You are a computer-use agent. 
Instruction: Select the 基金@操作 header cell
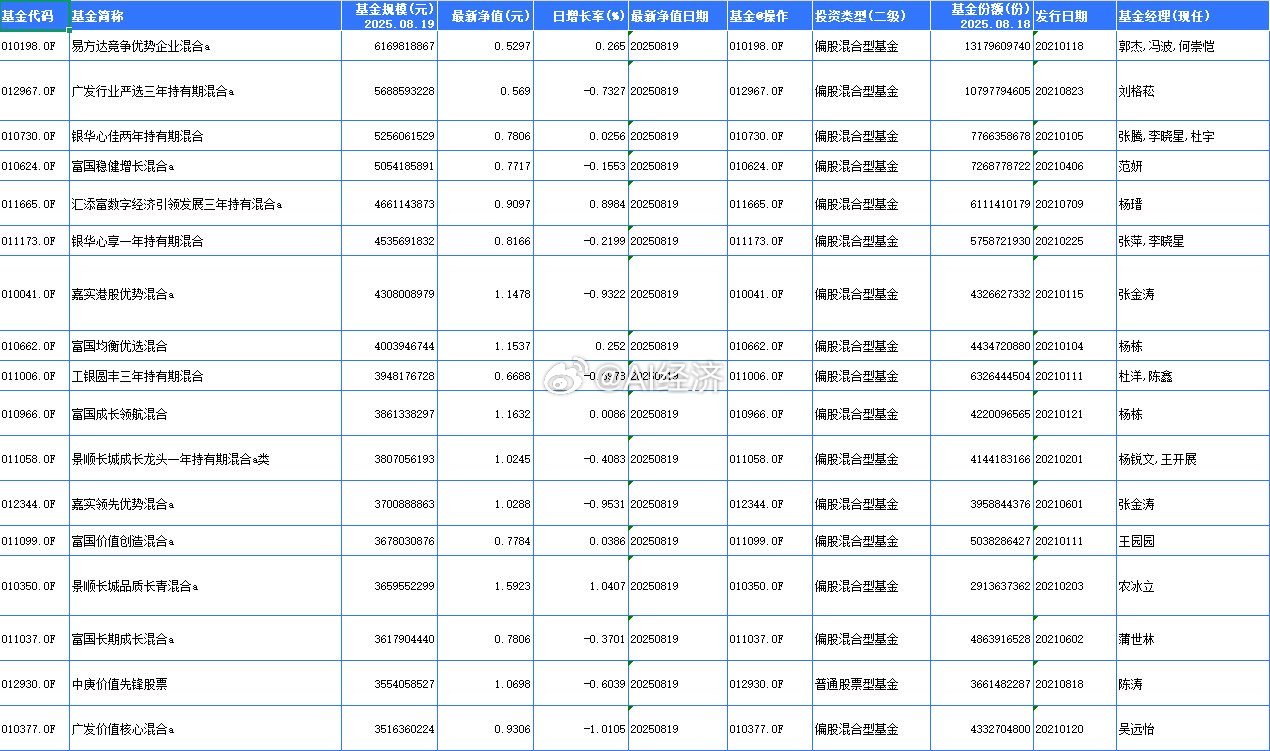point(768,16)
